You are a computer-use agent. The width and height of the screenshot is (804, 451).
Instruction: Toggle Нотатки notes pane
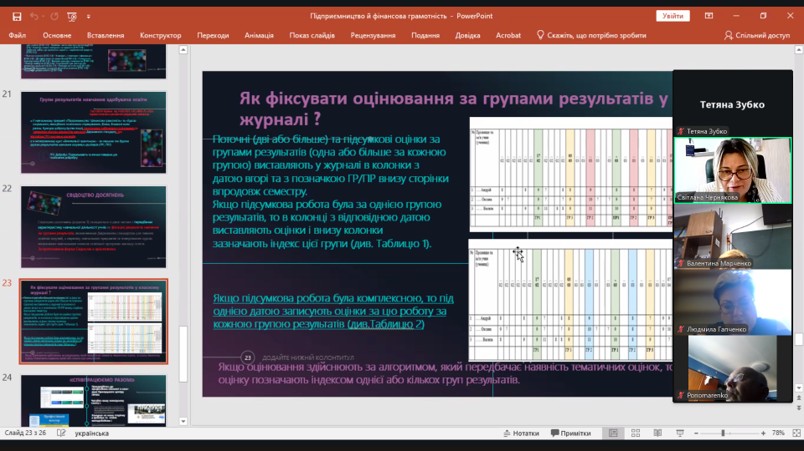tap(520, 433)
